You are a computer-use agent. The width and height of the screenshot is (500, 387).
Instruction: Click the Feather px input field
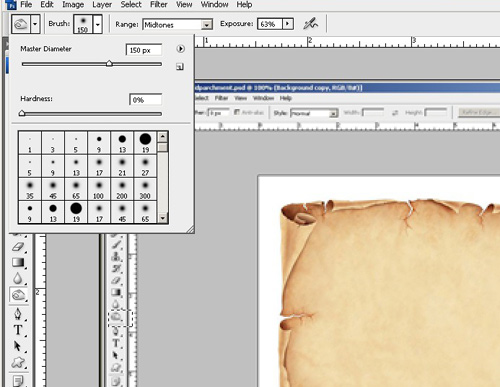[219, 113]
